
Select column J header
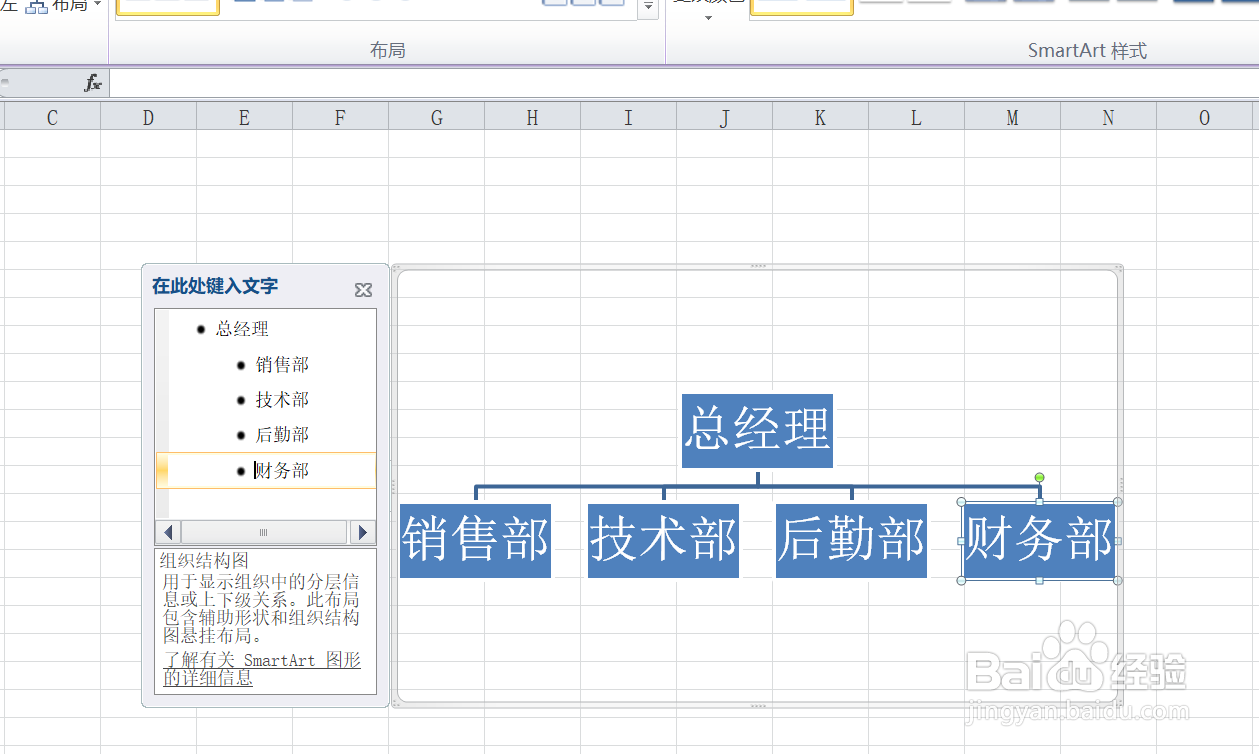724,118
